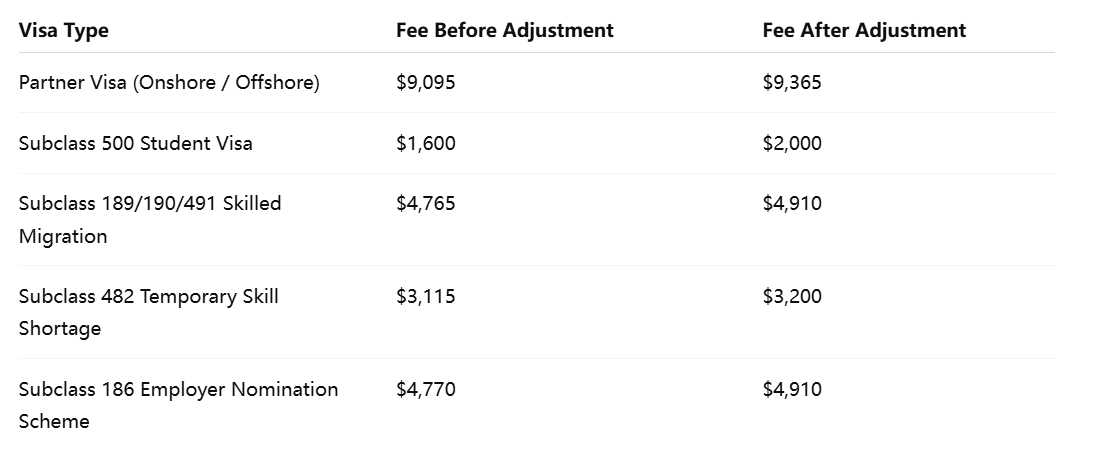Click the Fee Before Adjustment header
Screen dimensions: 1094x464
click(x=505, y=31)
